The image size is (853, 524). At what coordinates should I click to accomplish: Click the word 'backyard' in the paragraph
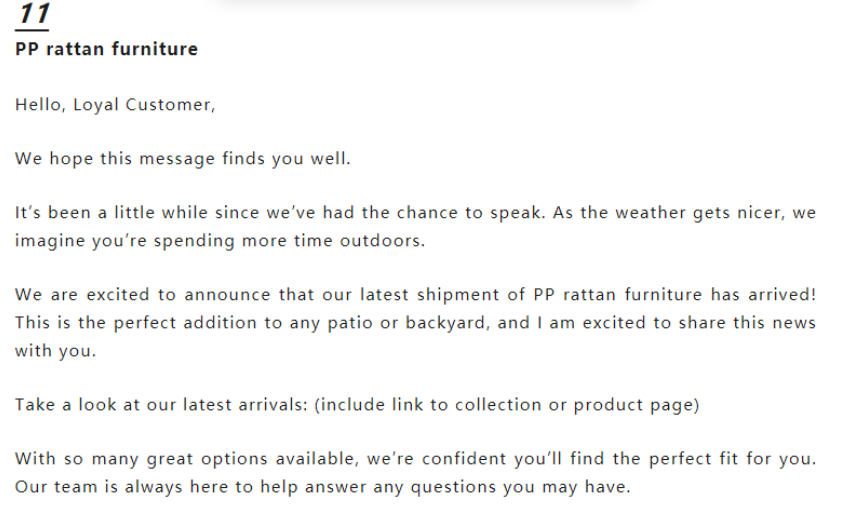(444, 323)
